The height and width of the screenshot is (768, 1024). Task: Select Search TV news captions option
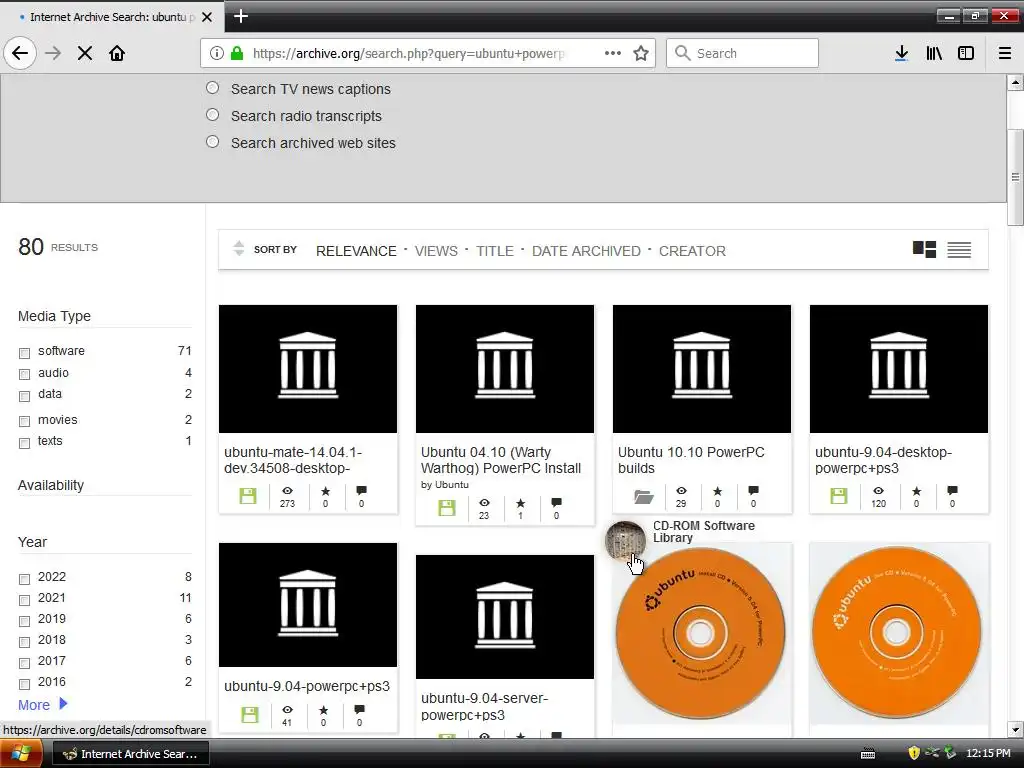pos(213,88)
